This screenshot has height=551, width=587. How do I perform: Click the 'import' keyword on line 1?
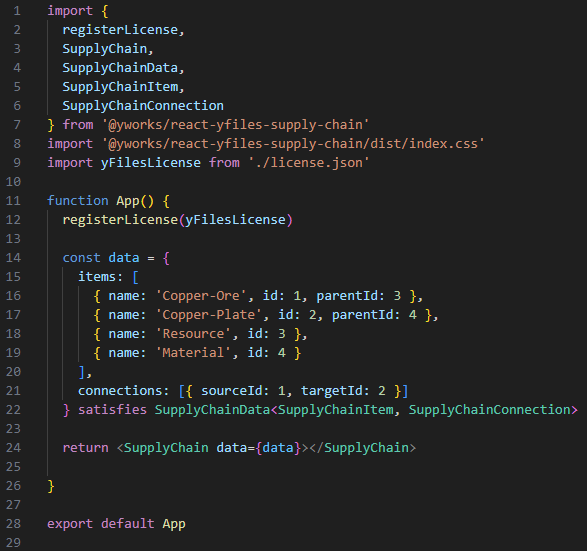click(70, 11)
